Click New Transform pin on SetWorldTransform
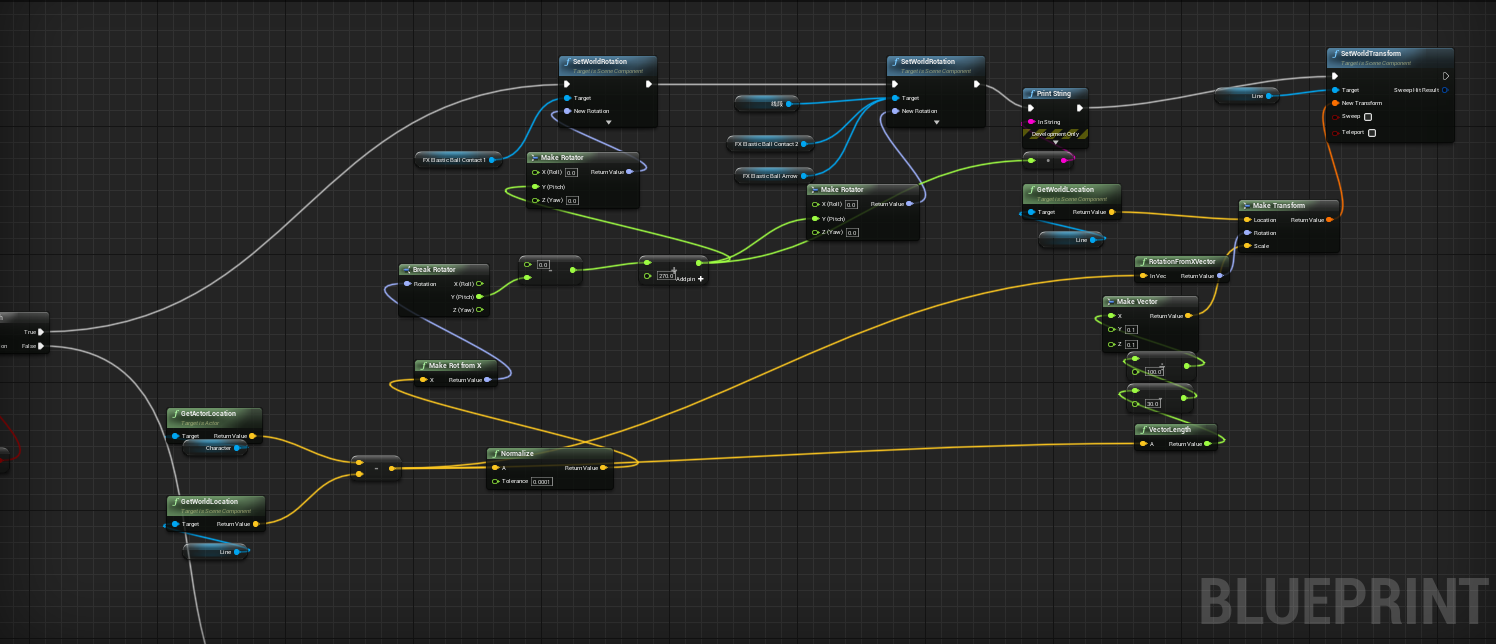This screenshot has height=644, width=1496. pyautogui.click(x=1335, y=103)
